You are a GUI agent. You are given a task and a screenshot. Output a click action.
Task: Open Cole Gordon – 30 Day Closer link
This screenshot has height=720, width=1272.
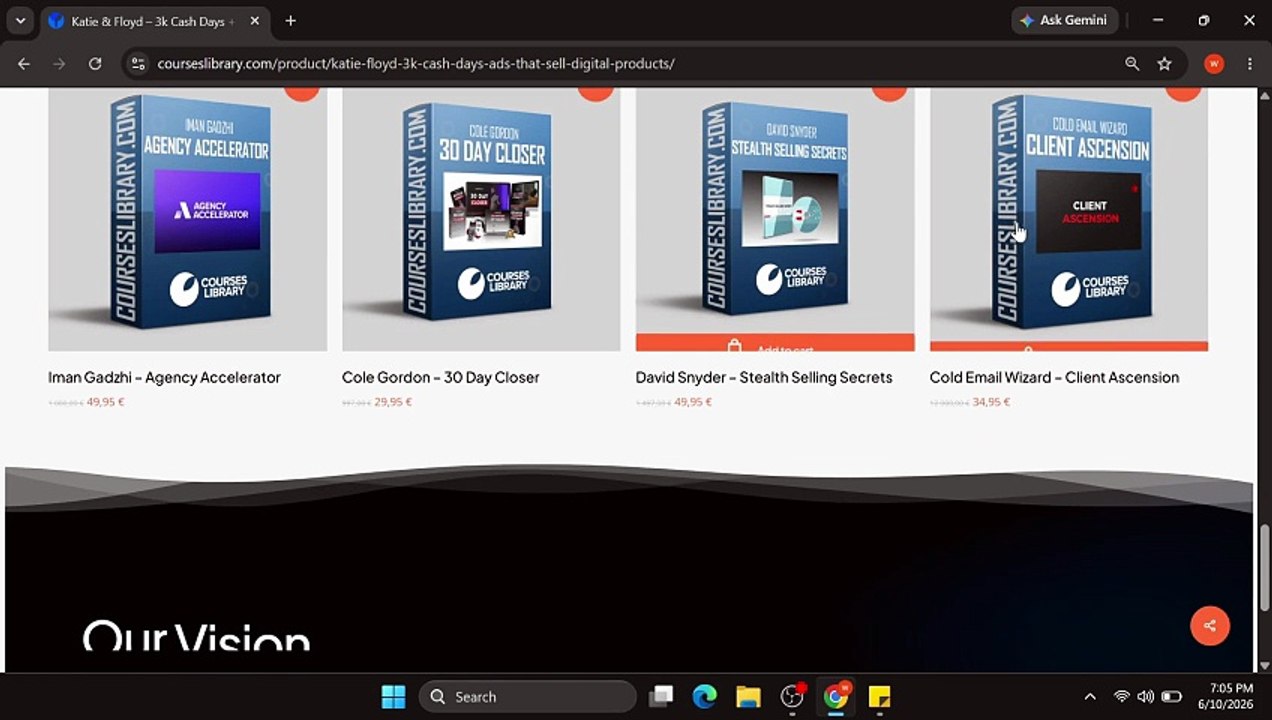pos(441,377)
